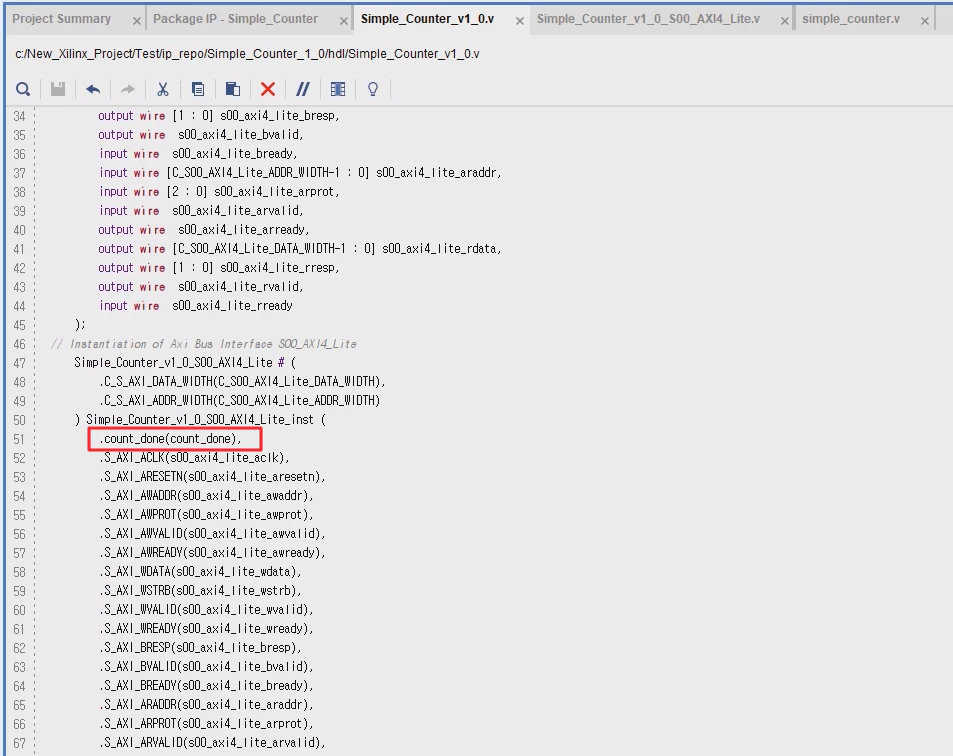Click the file path text
The width and height of the screenshot is (953, 756).
click(x=247, y=54)
